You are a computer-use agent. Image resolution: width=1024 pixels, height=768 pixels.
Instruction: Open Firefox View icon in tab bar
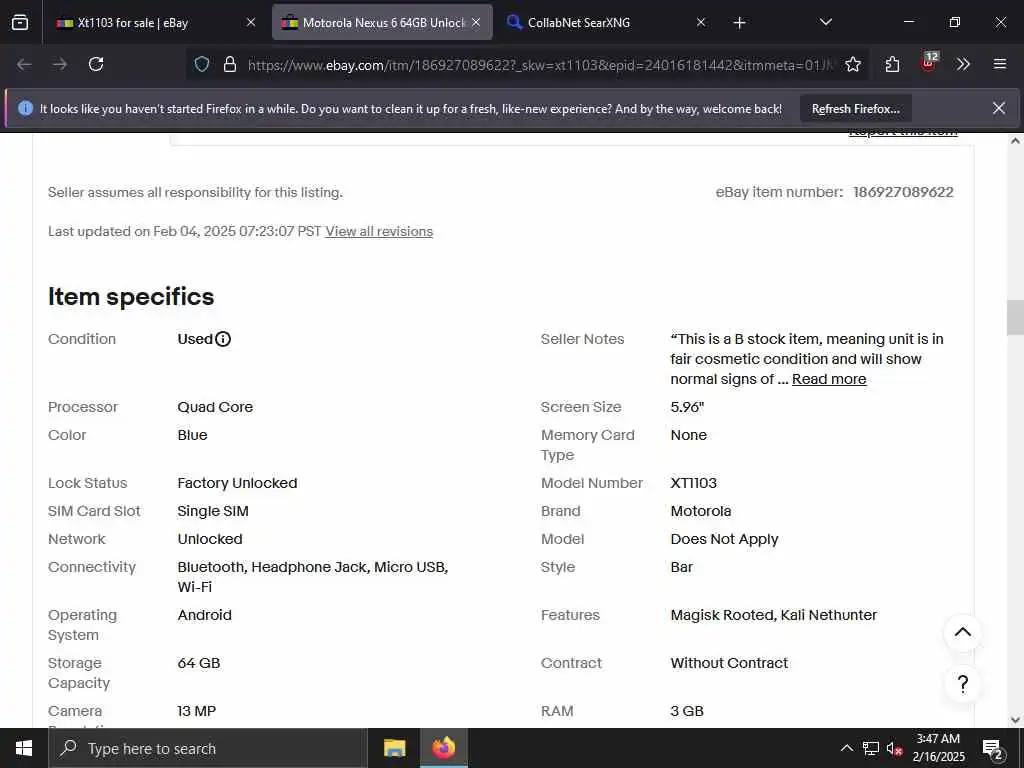tap(20, 22)
